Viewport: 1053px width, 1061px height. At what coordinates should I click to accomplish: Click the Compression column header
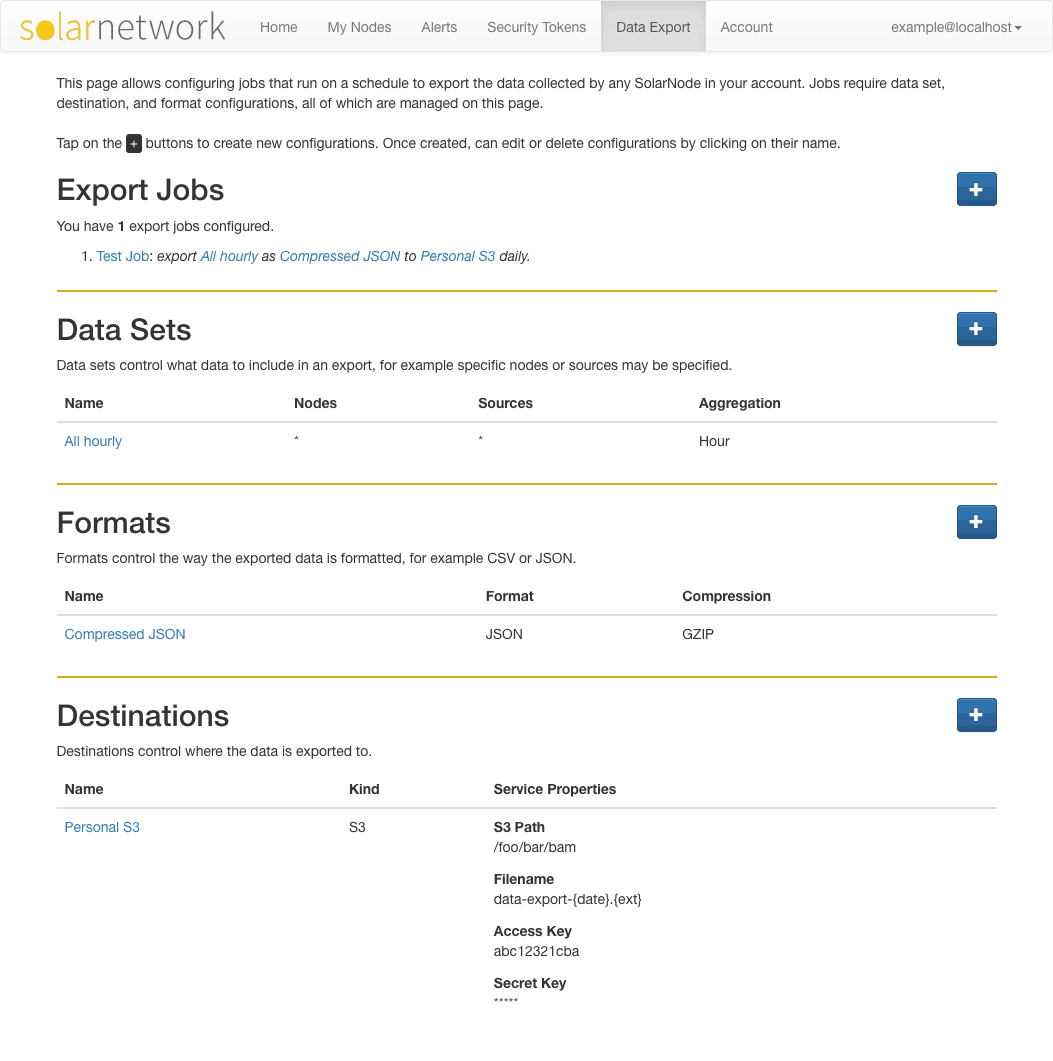(726, 596)
